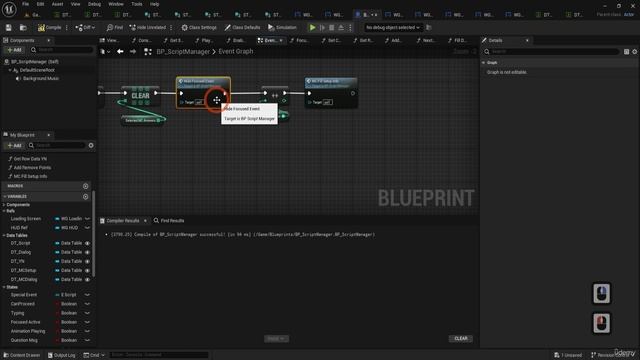Image resolution: width=640 pixels, height=360 pixels.
Task: Select Background Music component
Action: [x=40, y=78]
